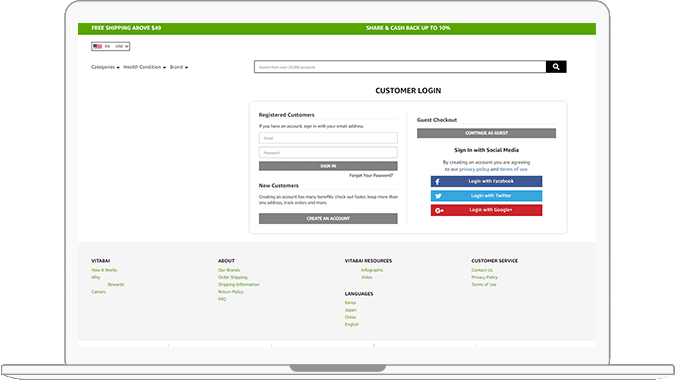Click Free Shipping Above $49 banner text
This screenshot has width=675, height=380.
click(126, 28)
